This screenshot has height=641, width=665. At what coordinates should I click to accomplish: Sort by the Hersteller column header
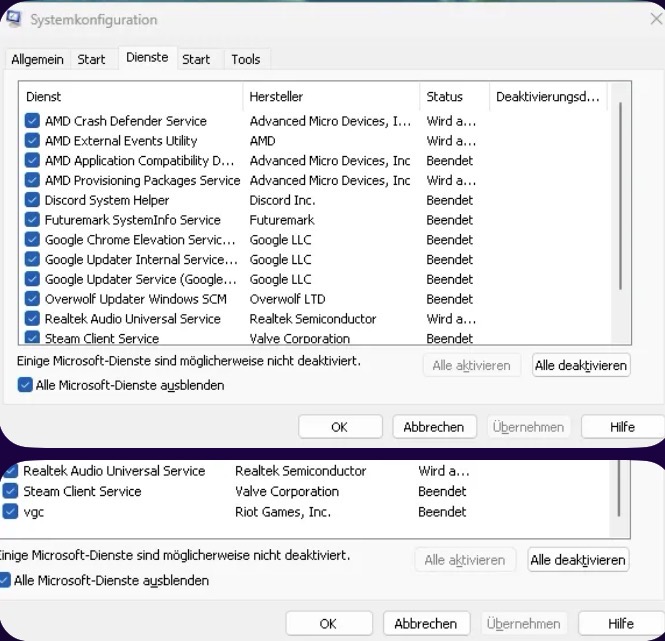(332, 97)
